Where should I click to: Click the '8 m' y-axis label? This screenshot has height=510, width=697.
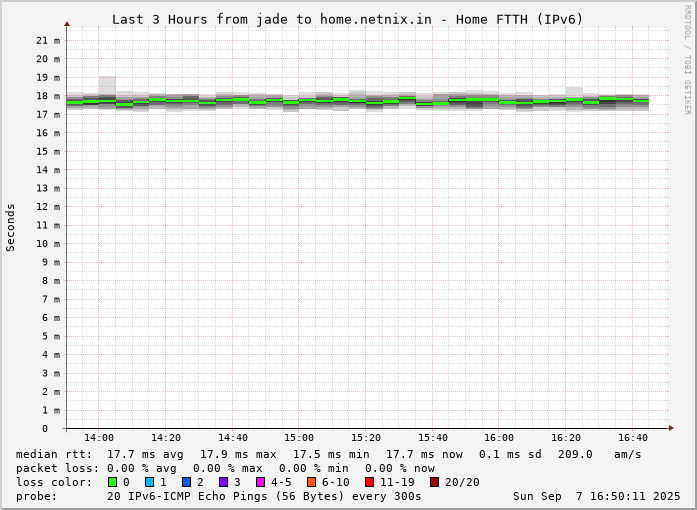click(51, 281)
